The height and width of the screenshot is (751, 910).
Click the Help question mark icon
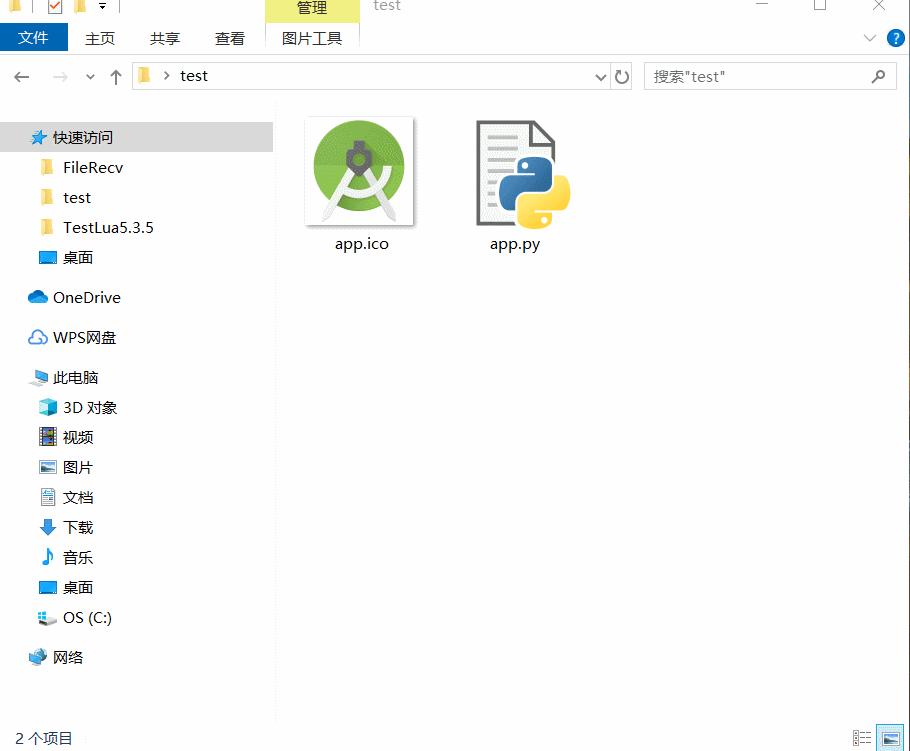coord(895,38)
